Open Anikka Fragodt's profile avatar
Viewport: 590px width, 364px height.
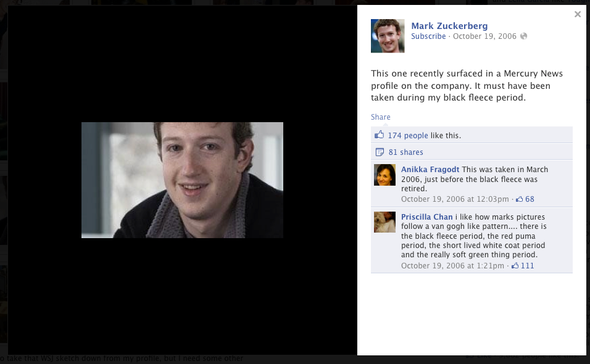tap(385, 175)
